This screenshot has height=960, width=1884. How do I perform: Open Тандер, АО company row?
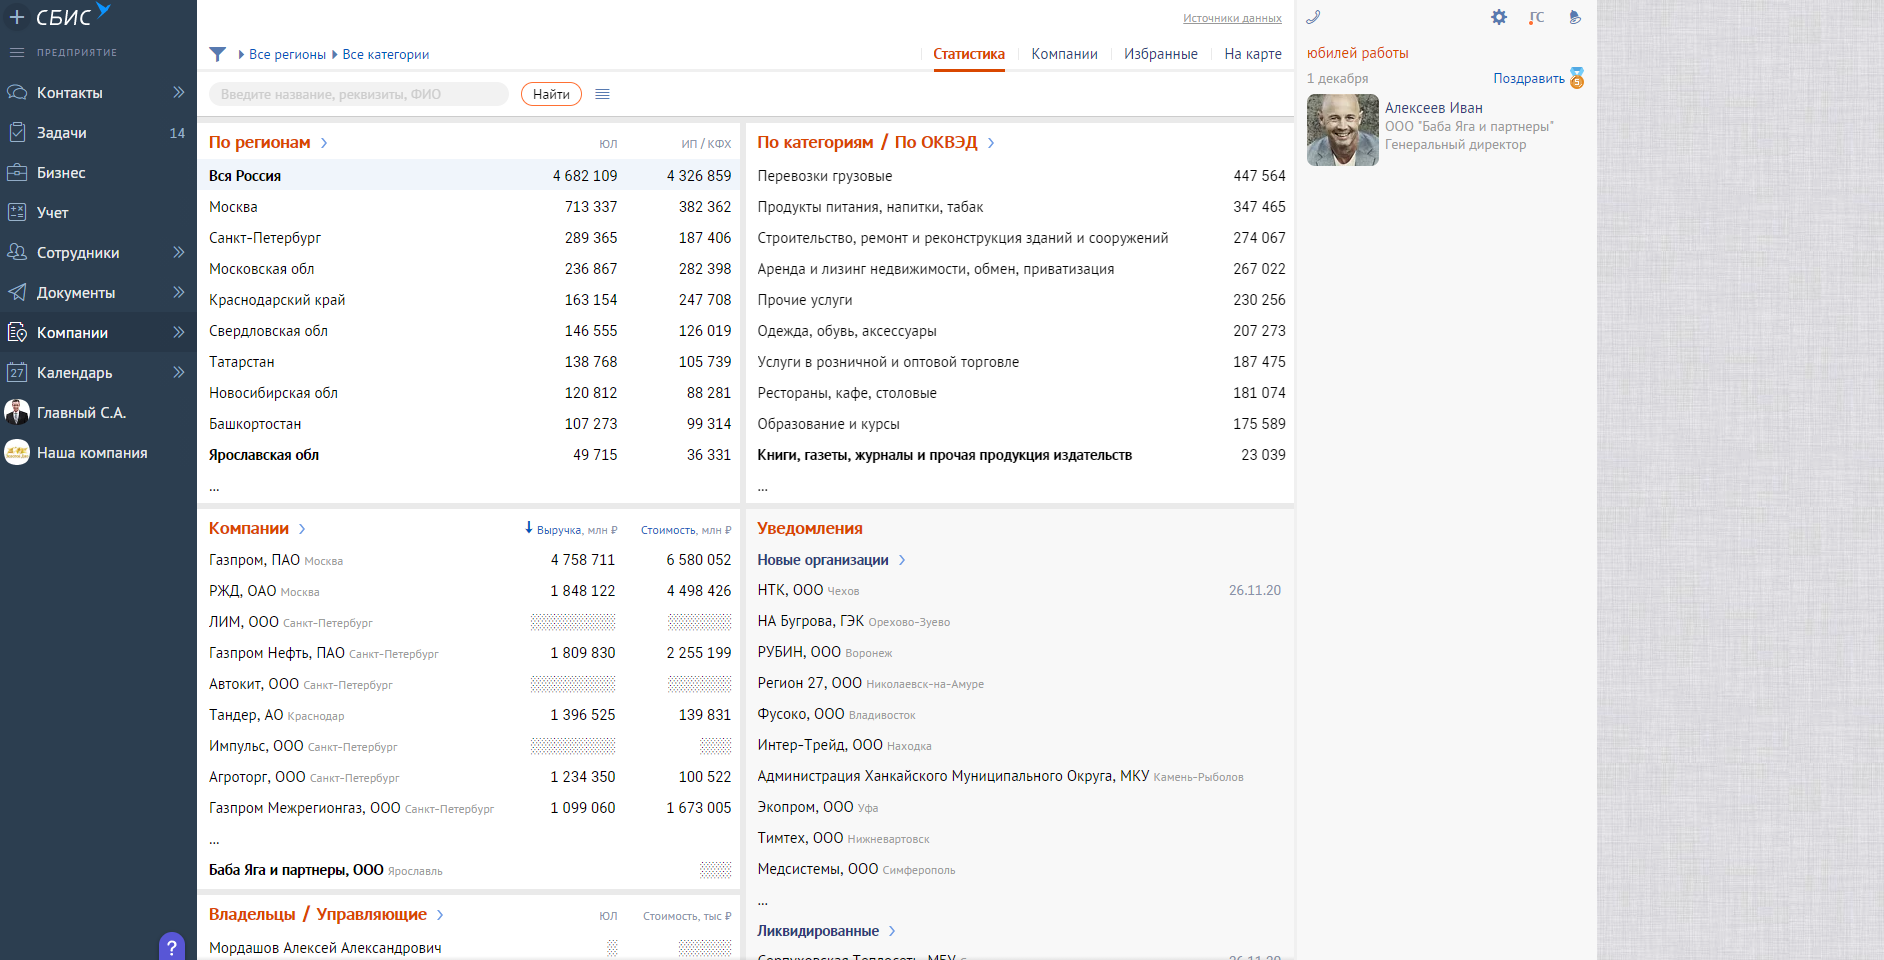point(469,715)
